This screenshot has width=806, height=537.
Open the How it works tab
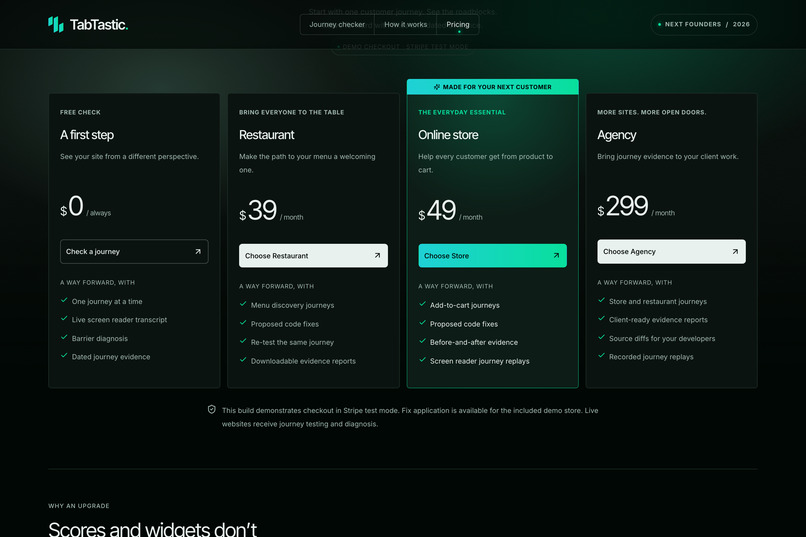tap(406, 25)
